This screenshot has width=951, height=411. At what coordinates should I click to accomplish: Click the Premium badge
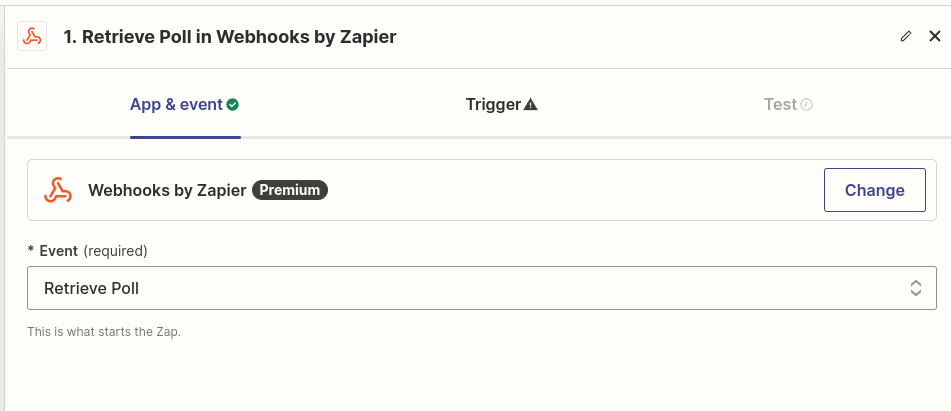tap(290, 190)
